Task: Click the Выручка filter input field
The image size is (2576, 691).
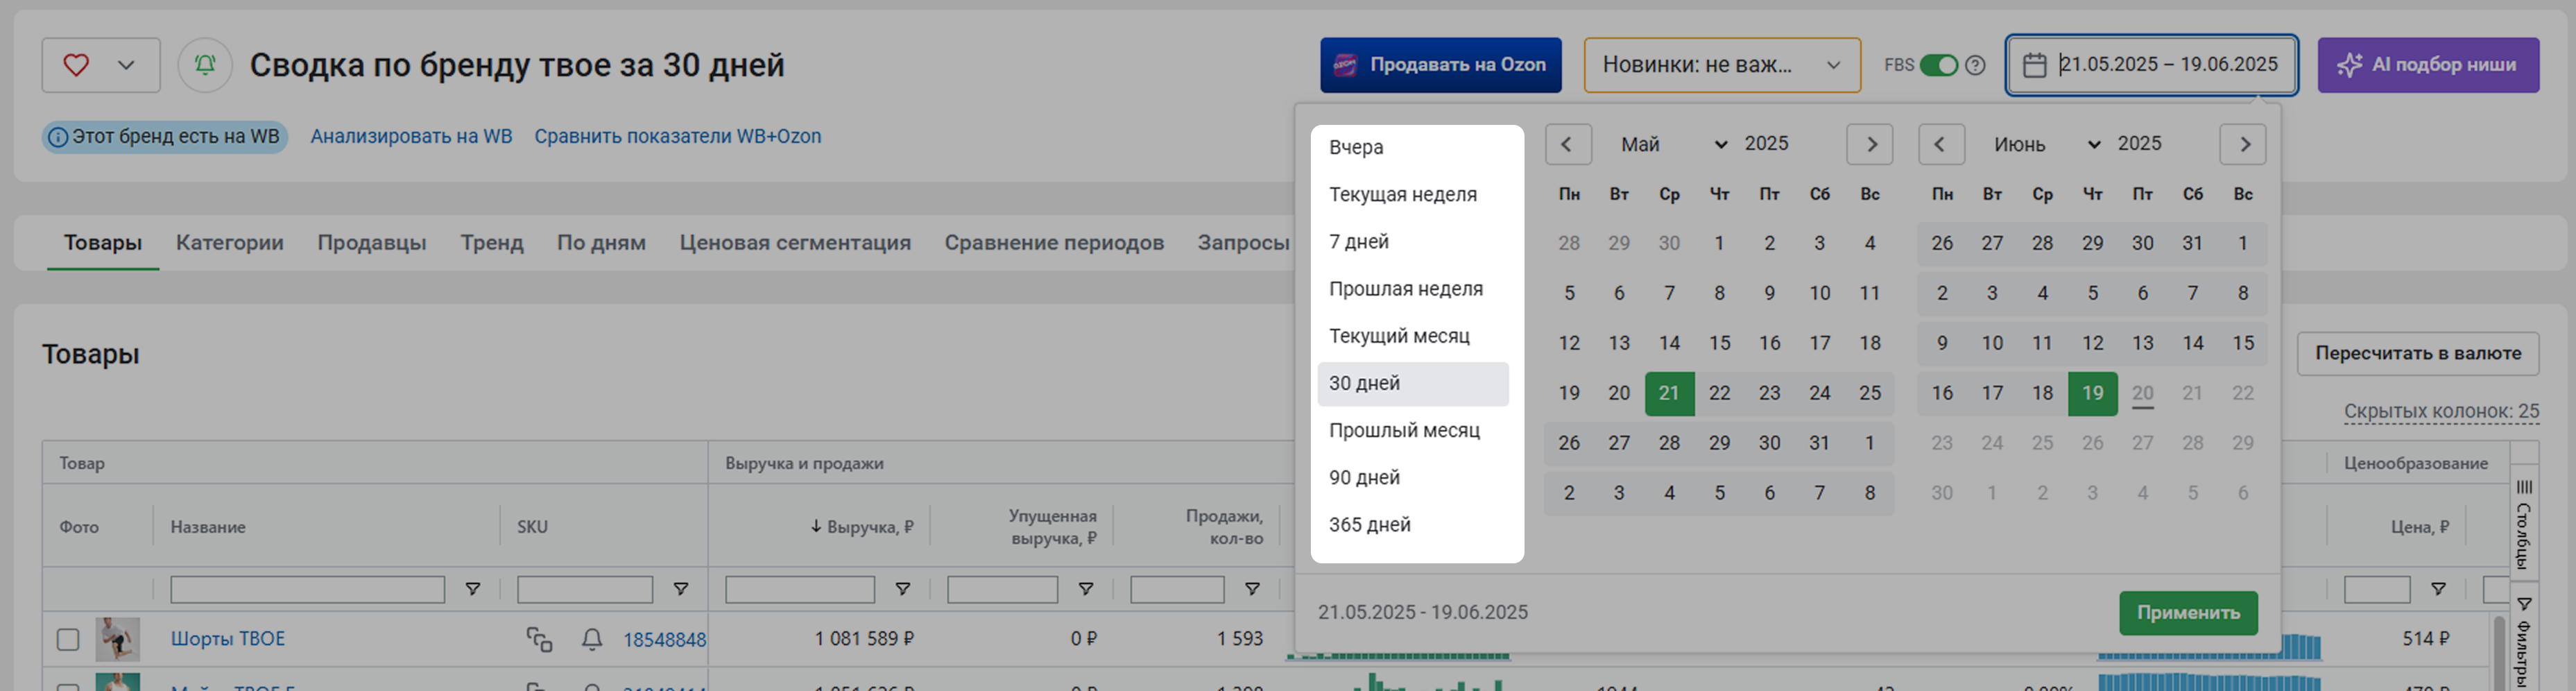Action: [800, 589]
